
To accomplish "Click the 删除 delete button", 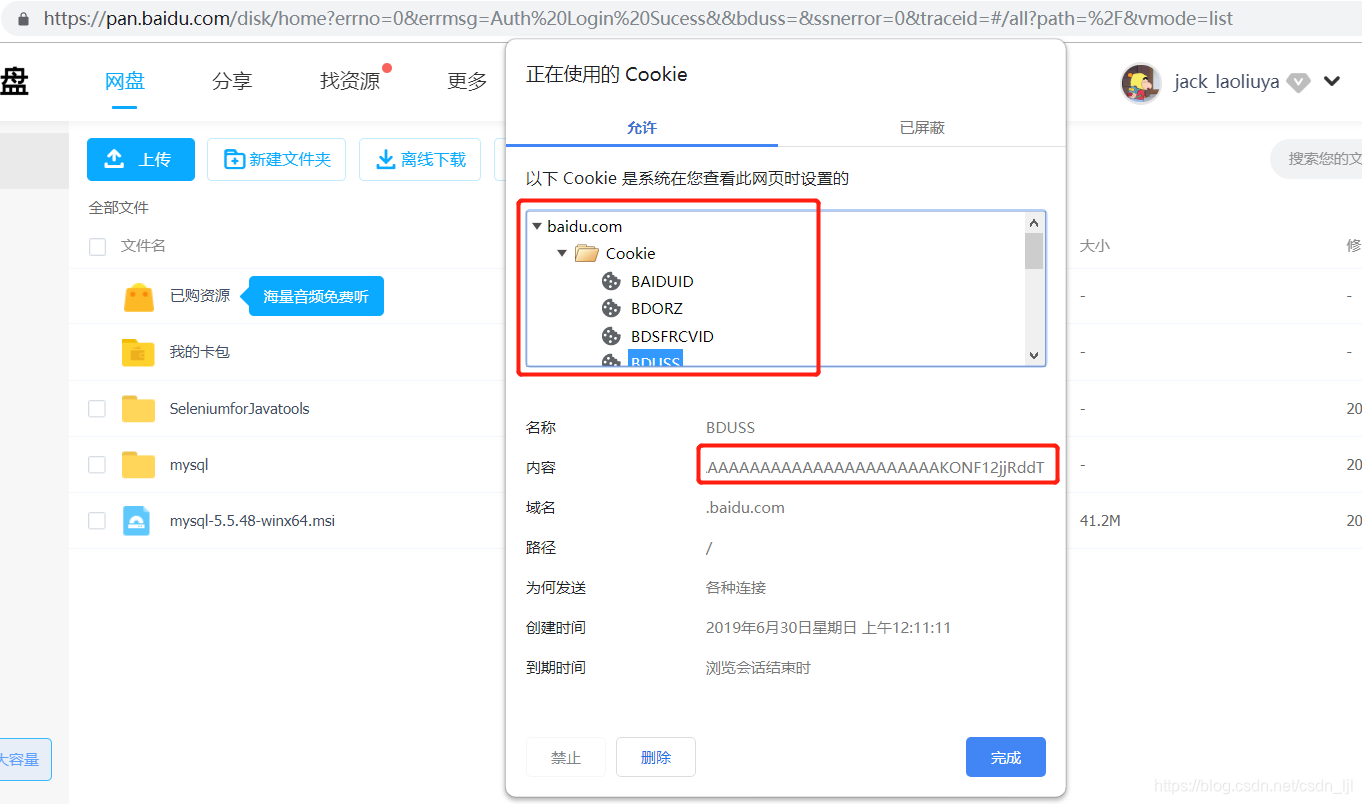I will [656, 757].
